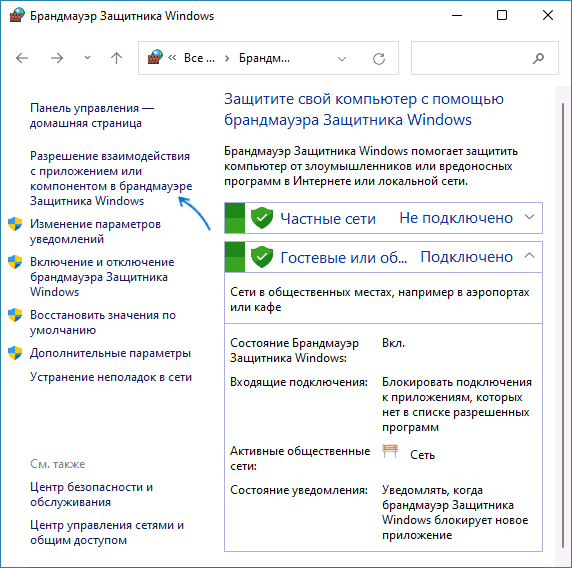The width and height of the screenshot is (572, 568).
Task: Click the vertical scrollbar on the right
Action: coord(563,325)
